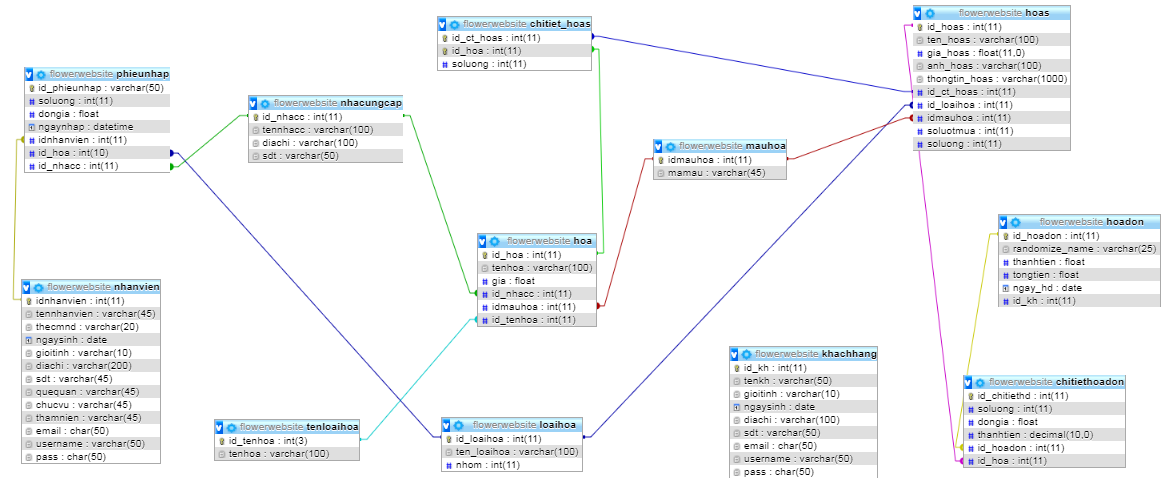The height and width of the screenshot is (486, 1171).
Task: Open the nhacungcap table gear icon
Action: [266, 102]
